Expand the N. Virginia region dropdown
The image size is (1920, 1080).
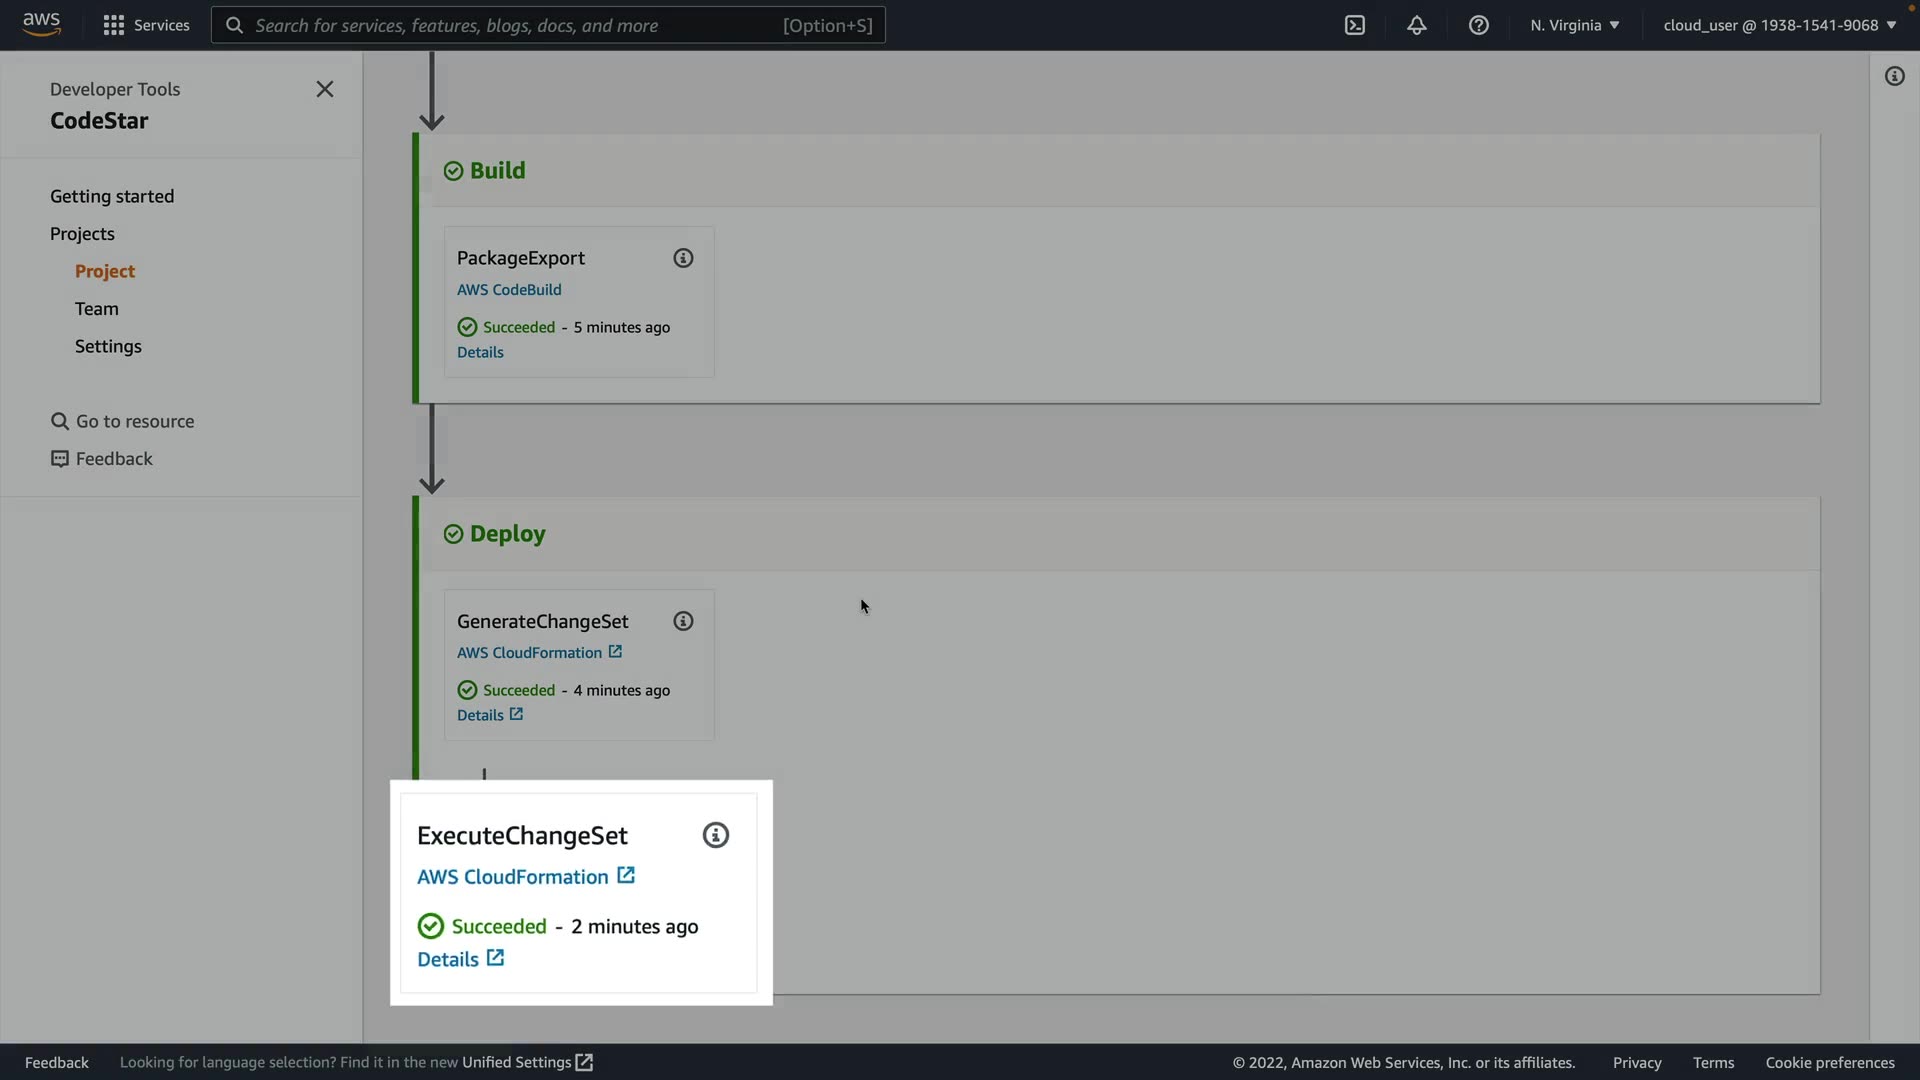[1574, 26]
